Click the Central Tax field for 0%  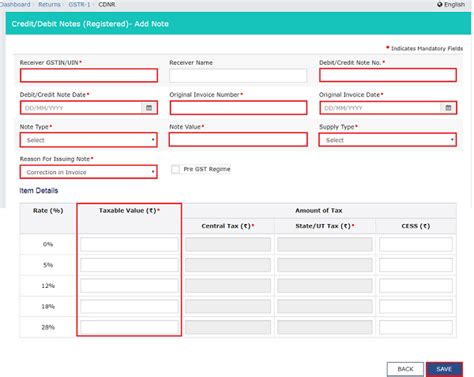coord(228,244)
